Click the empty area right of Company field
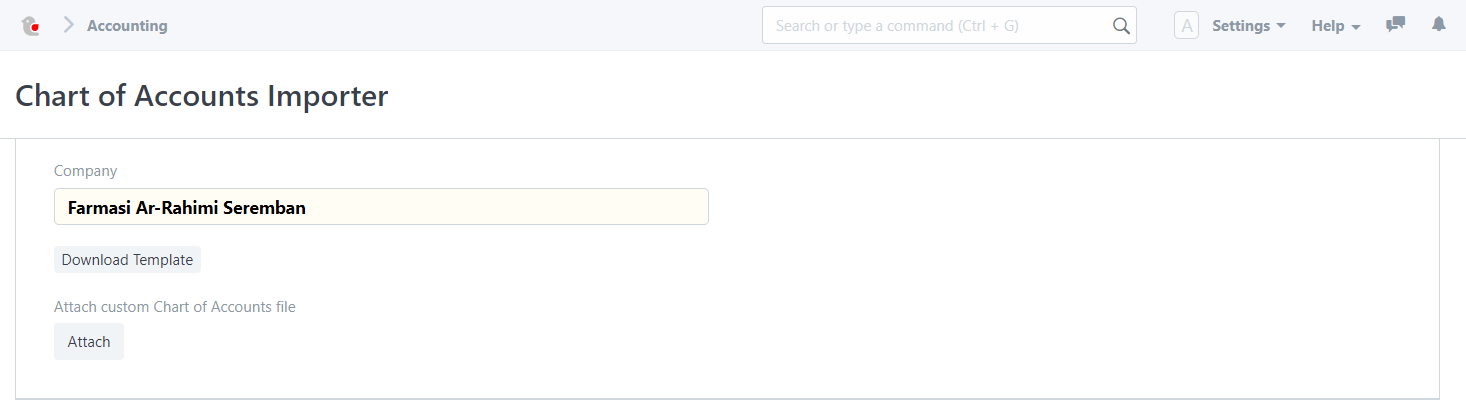 pyautogui.click(x=1070, y=207)
